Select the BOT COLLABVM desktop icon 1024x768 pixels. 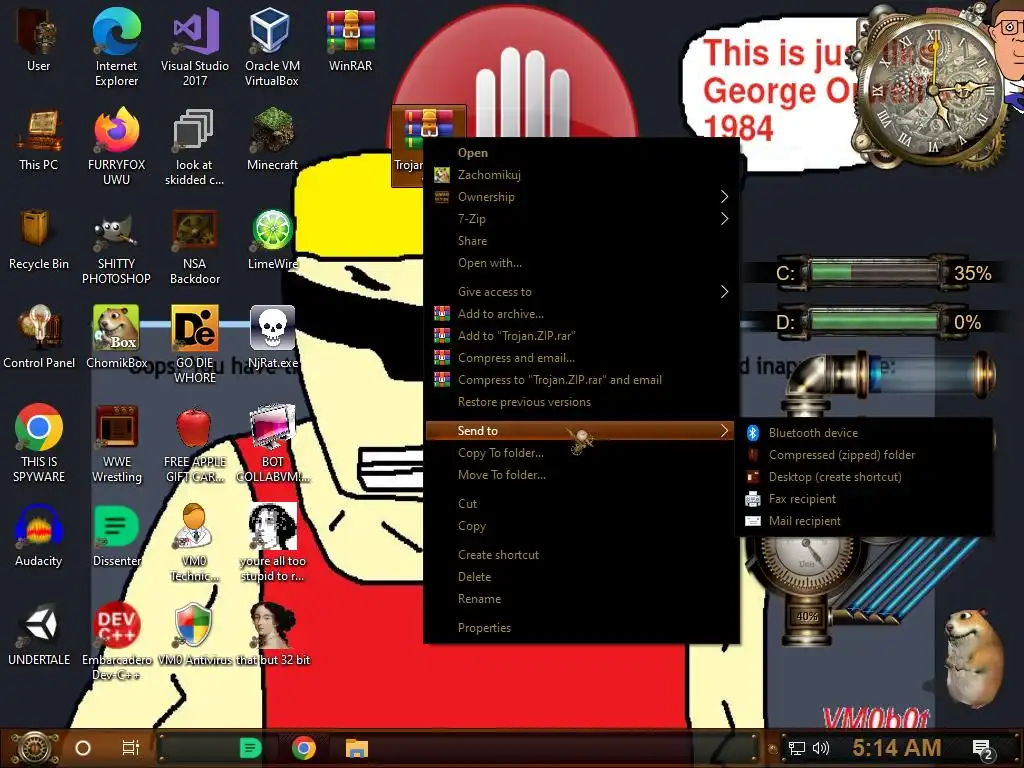point(272,443)
